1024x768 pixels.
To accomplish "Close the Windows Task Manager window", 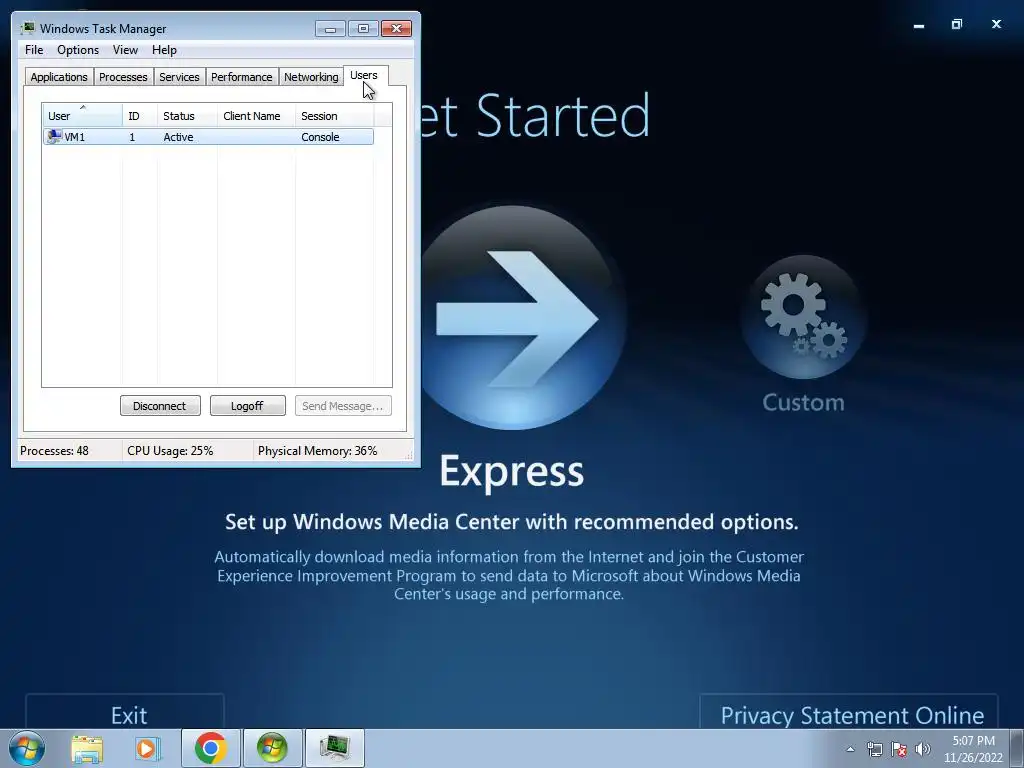I will click(396, 29).
